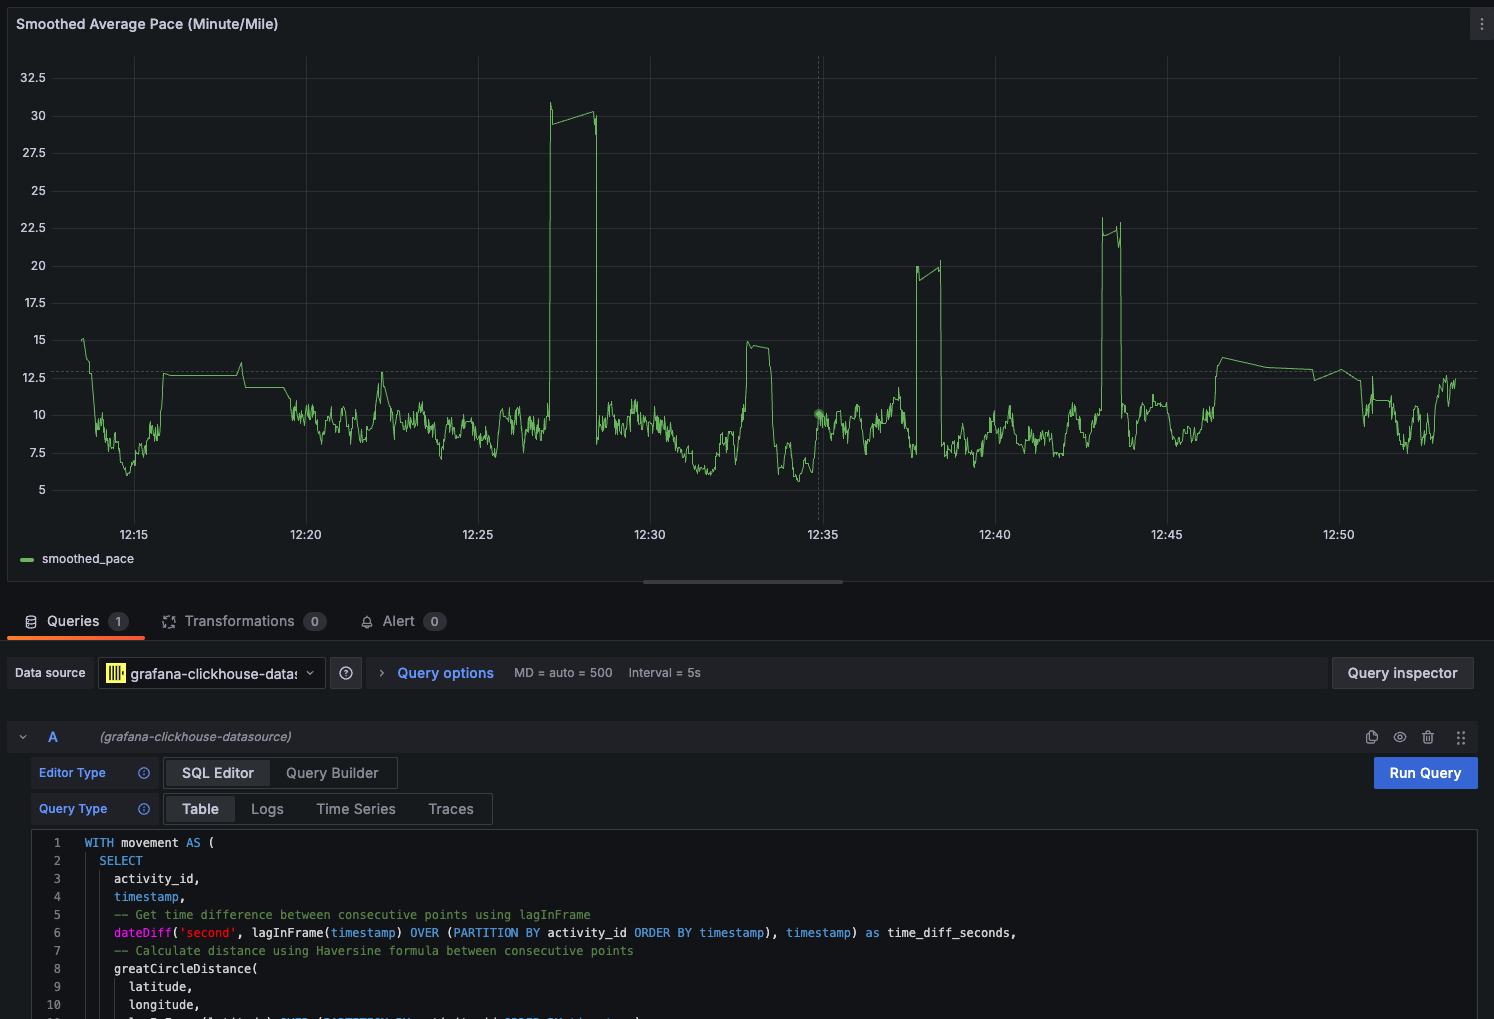The image size is (1494, 1019).
Task: Open the Query inspector
Action: (x=1402, y=673)
